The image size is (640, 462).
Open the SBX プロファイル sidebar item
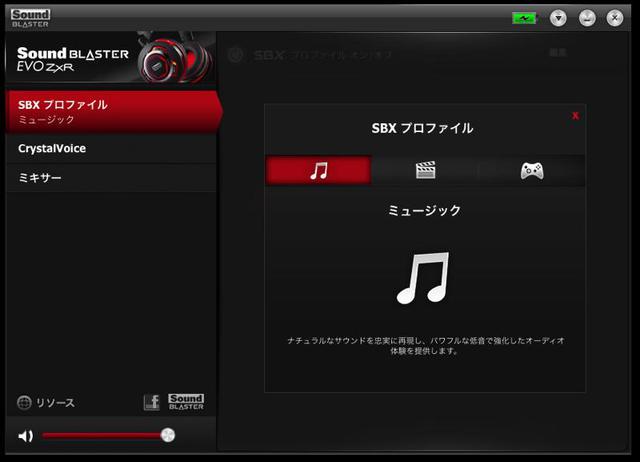[x=108, y=111]
